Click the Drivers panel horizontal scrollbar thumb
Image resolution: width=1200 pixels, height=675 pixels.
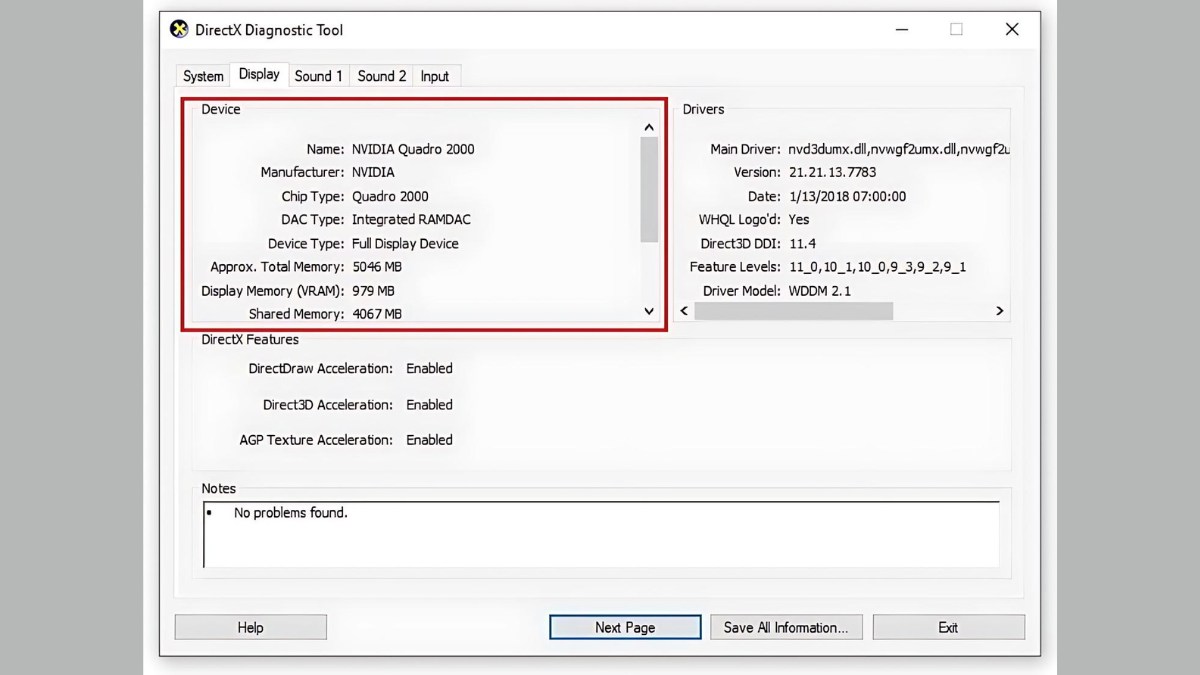point(793,311)
